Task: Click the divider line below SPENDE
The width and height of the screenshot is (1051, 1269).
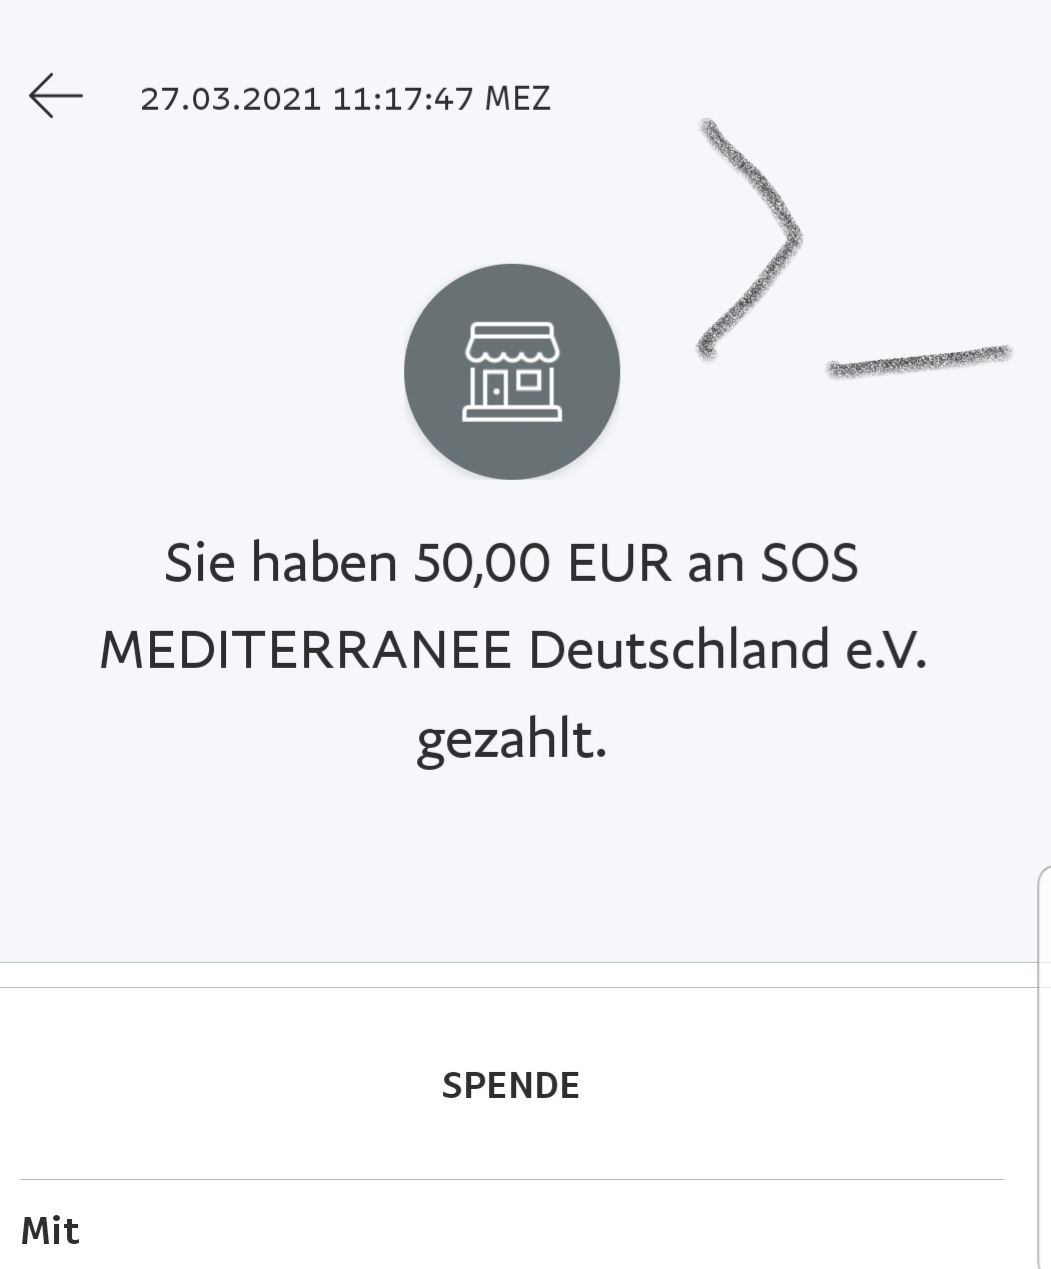Action: [x=511, y=1180]
